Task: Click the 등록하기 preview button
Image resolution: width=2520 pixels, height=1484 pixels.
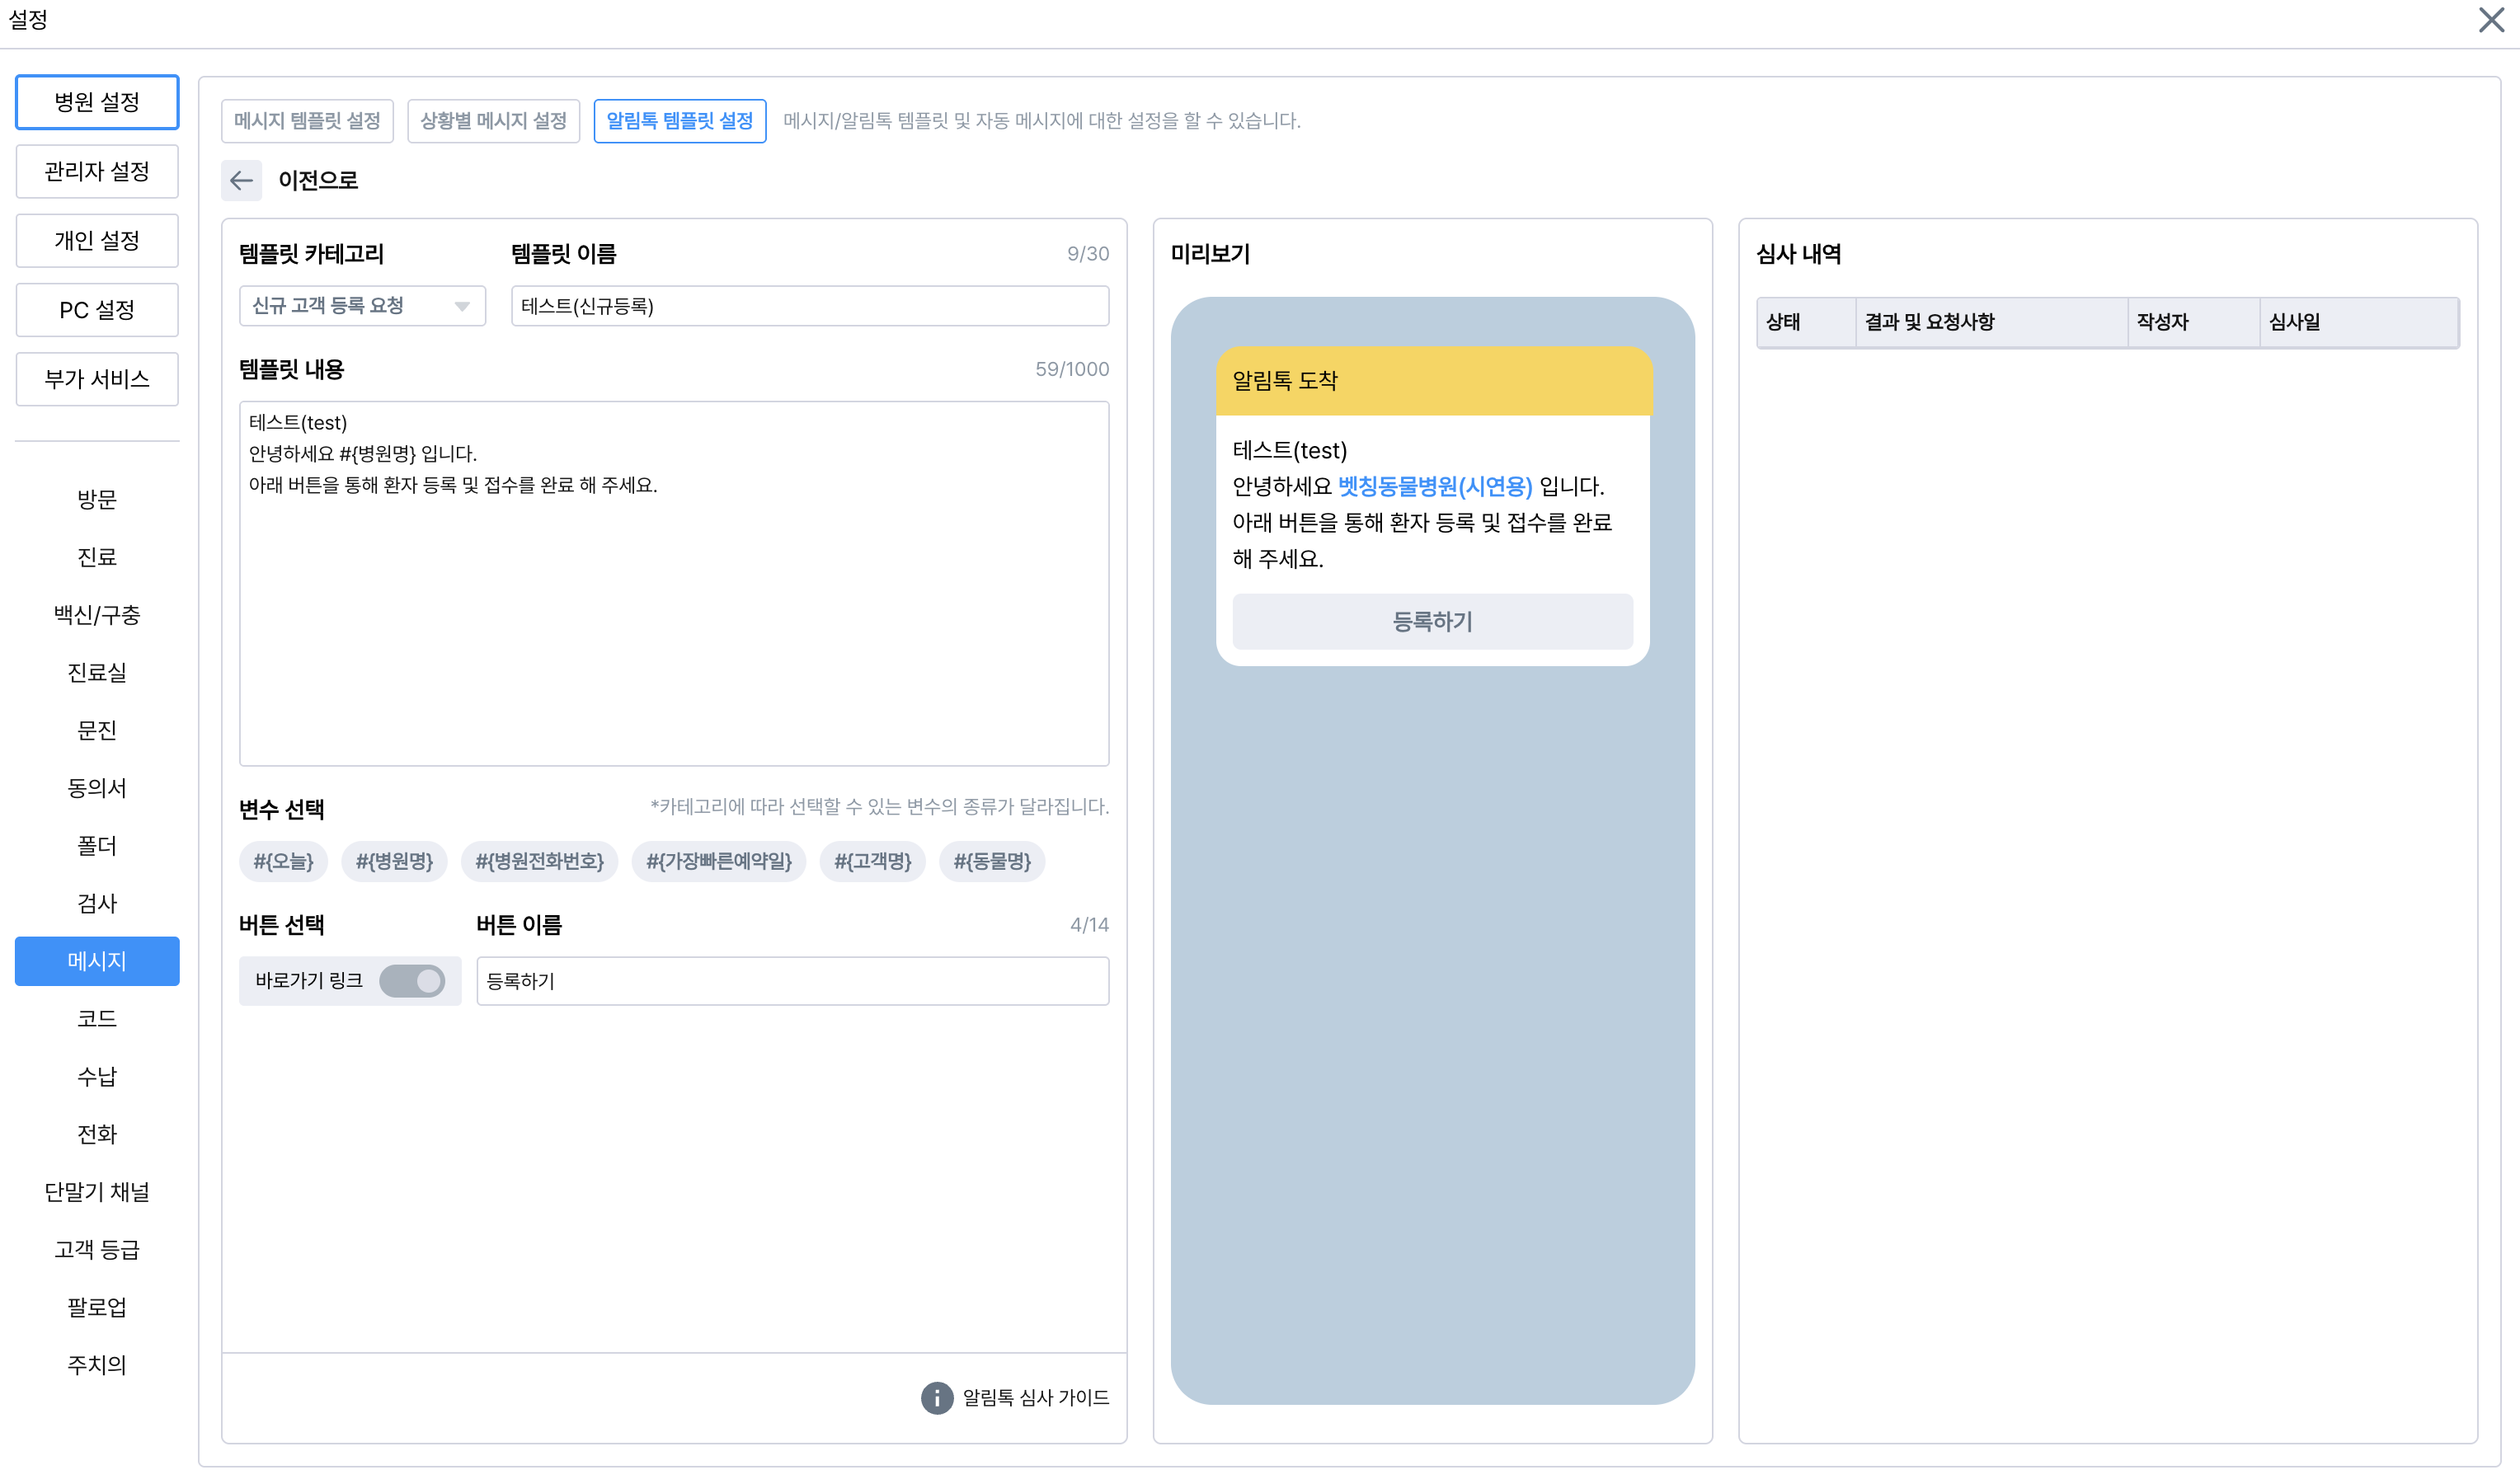Action: (1432, 621)
